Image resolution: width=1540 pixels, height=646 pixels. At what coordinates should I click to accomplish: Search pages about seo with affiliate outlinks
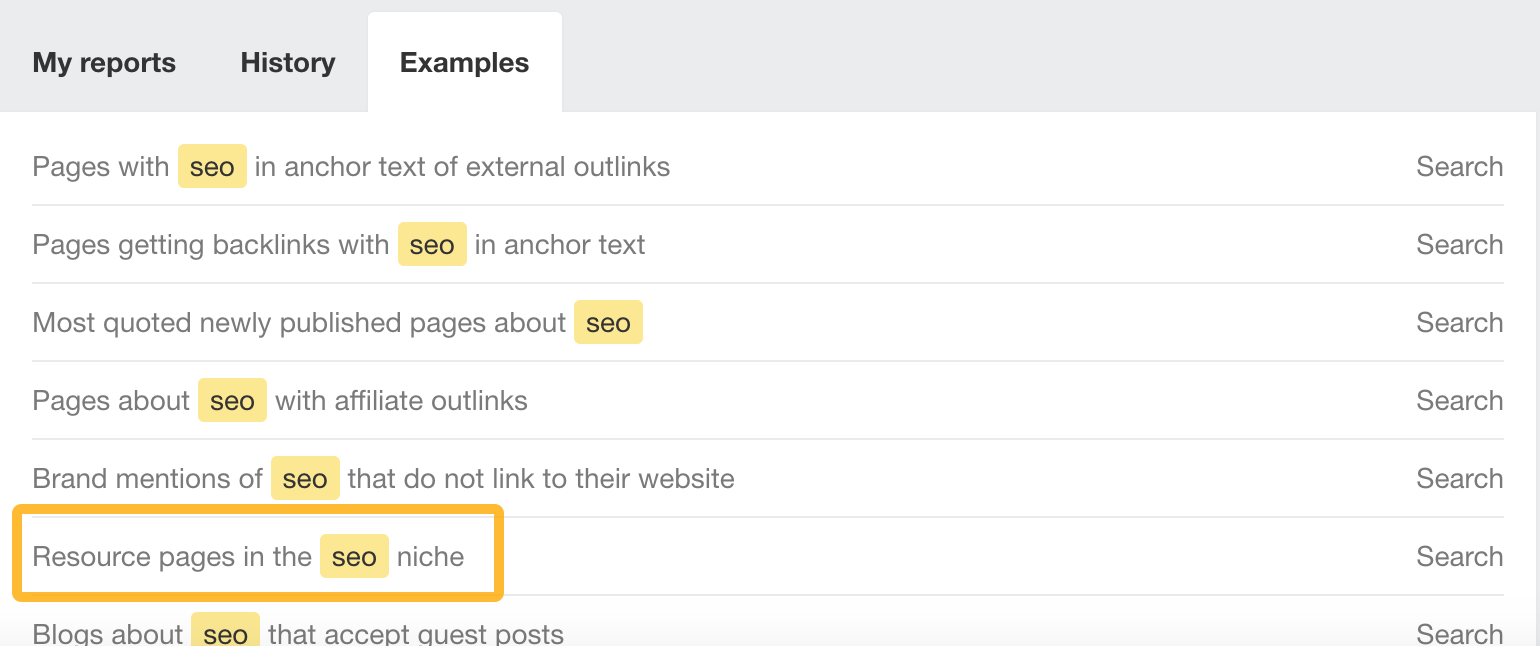point(1459,400)
